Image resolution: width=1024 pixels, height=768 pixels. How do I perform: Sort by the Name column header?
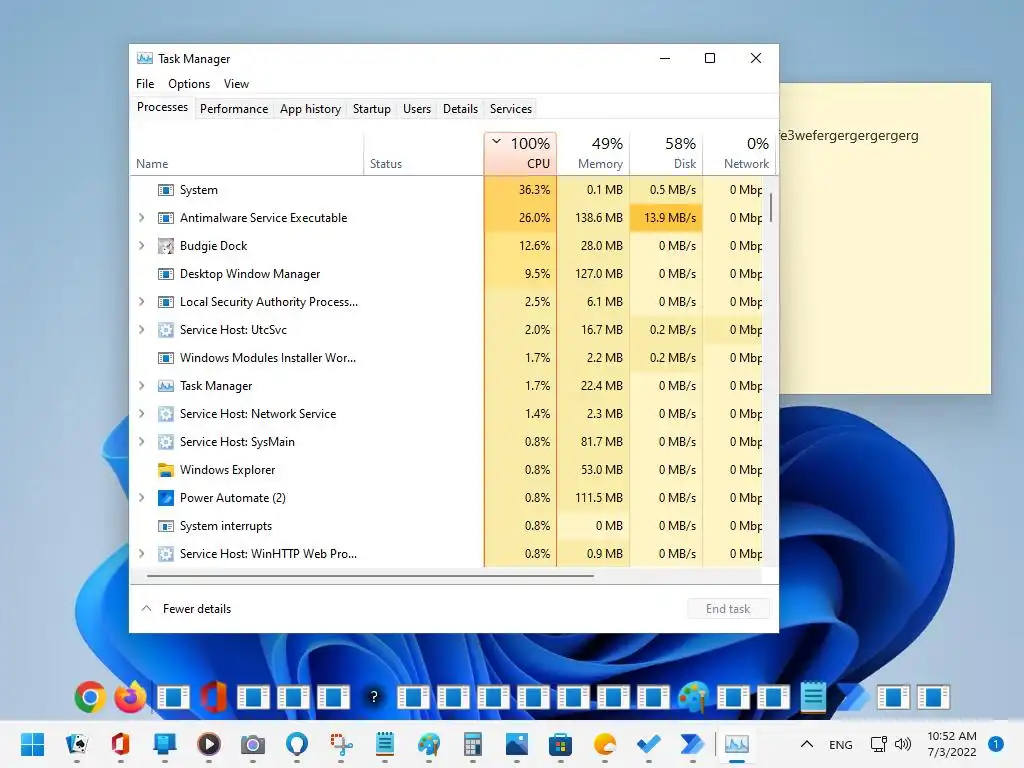pyautogui.click(x=247, y=154)
